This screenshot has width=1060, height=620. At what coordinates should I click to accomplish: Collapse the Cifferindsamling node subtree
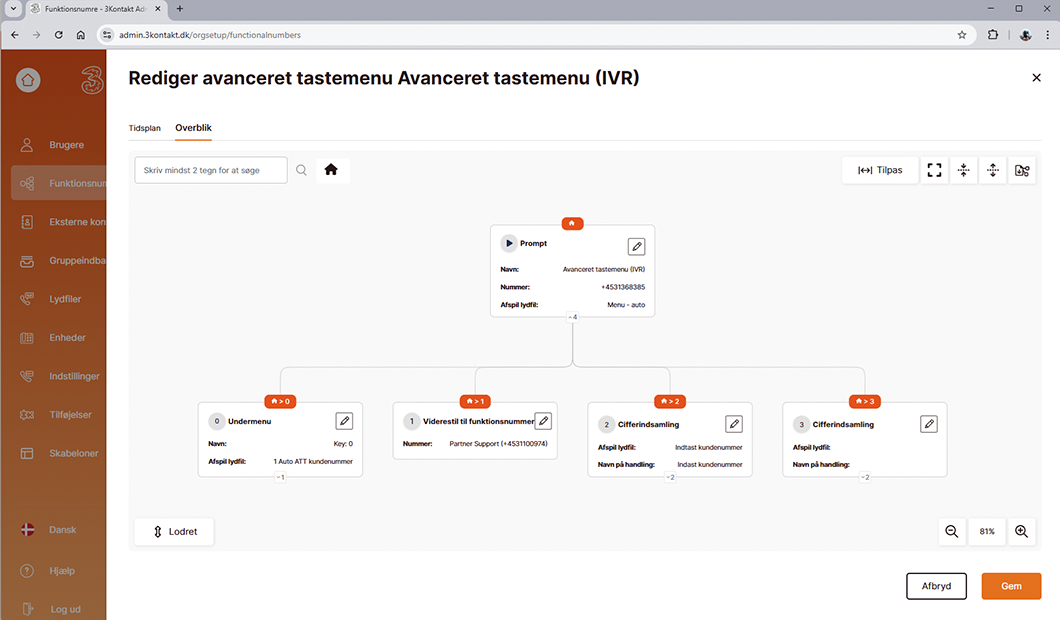(x=670, y=478)
